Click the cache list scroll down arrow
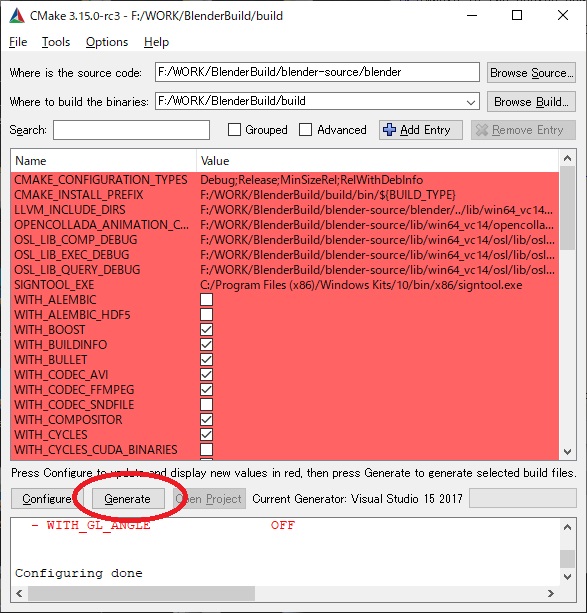This screenshot has width=587, height=613. pyautogui.click(x=567, y=452)
